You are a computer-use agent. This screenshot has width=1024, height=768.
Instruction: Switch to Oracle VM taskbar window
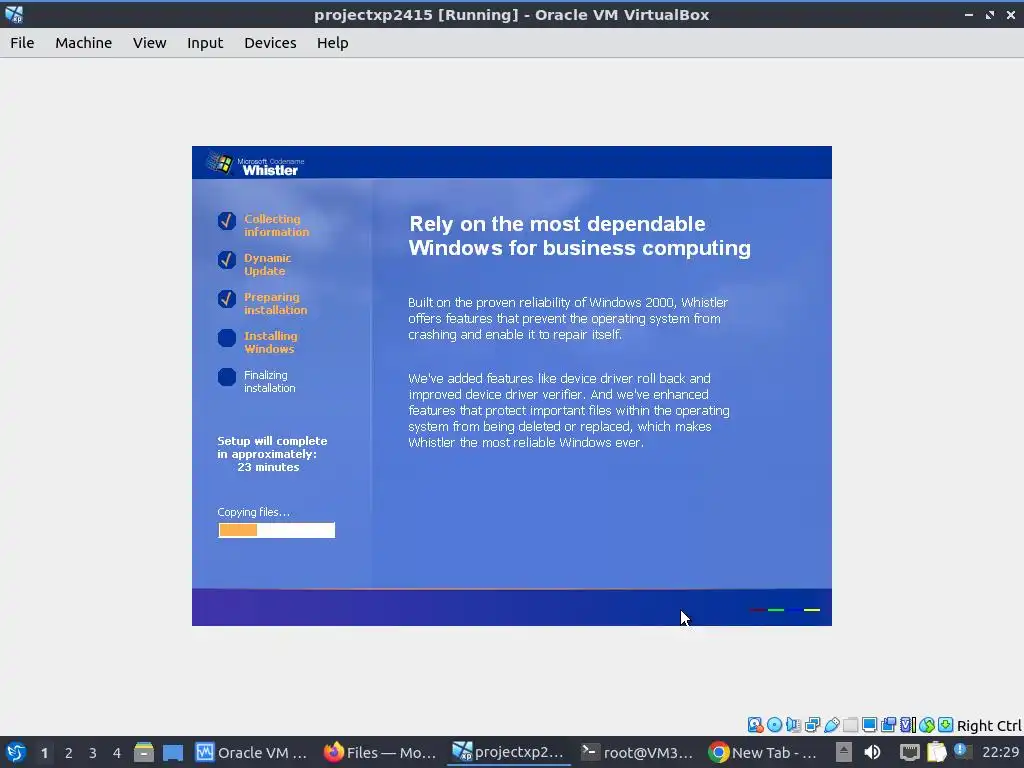point(251,752)
